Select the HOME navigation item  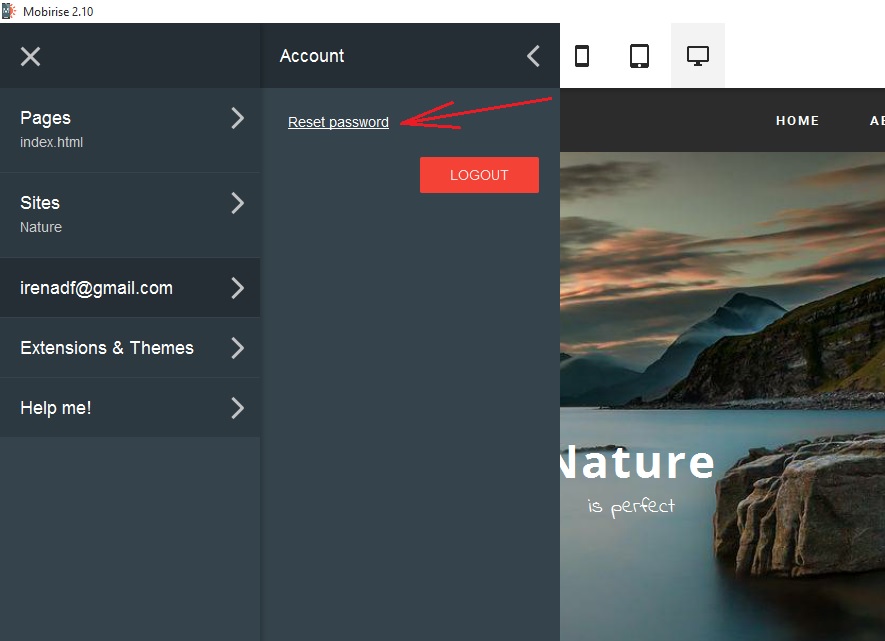(x=797, y=120)
